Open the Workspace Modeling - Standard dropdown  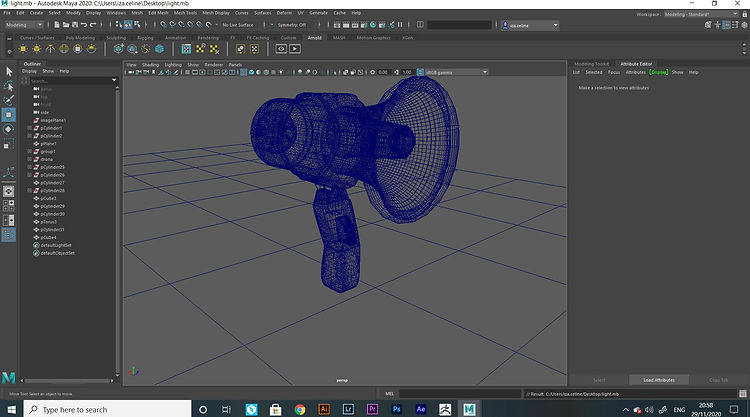pyautogui.click(x=701, y=14)
